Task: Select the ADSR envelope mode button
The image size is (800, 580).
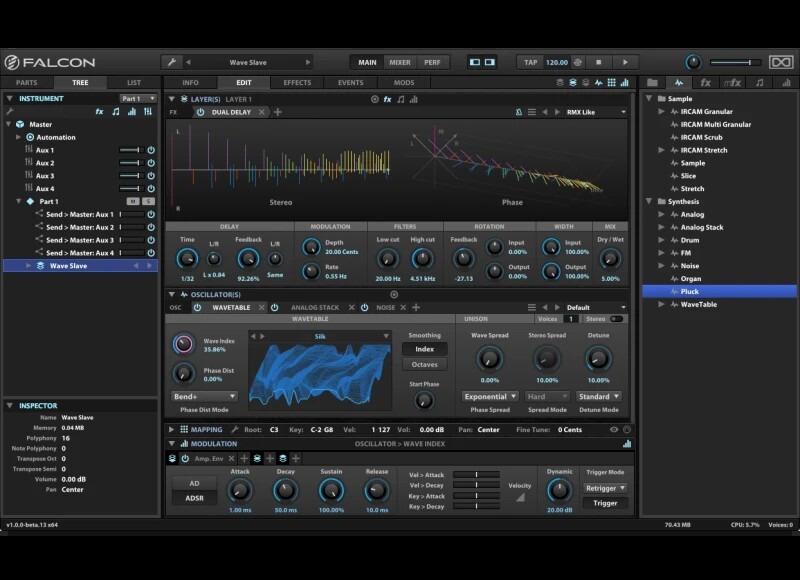Action: (x=194, y=498)
